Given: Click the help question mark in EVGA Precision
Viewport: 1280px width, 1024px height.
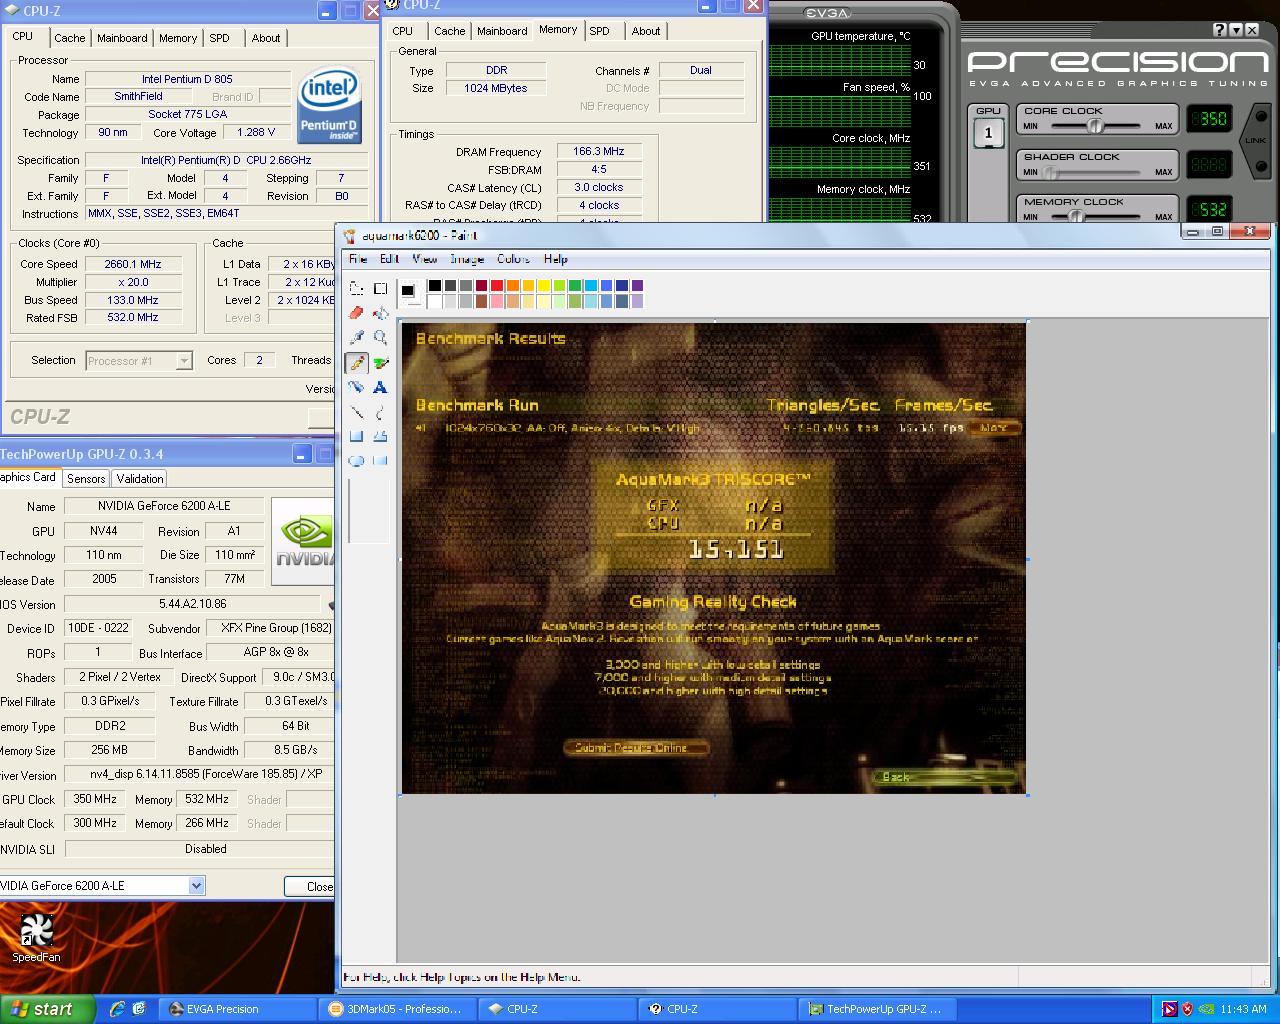Looking at the screenshot, I should point(1220,31).
